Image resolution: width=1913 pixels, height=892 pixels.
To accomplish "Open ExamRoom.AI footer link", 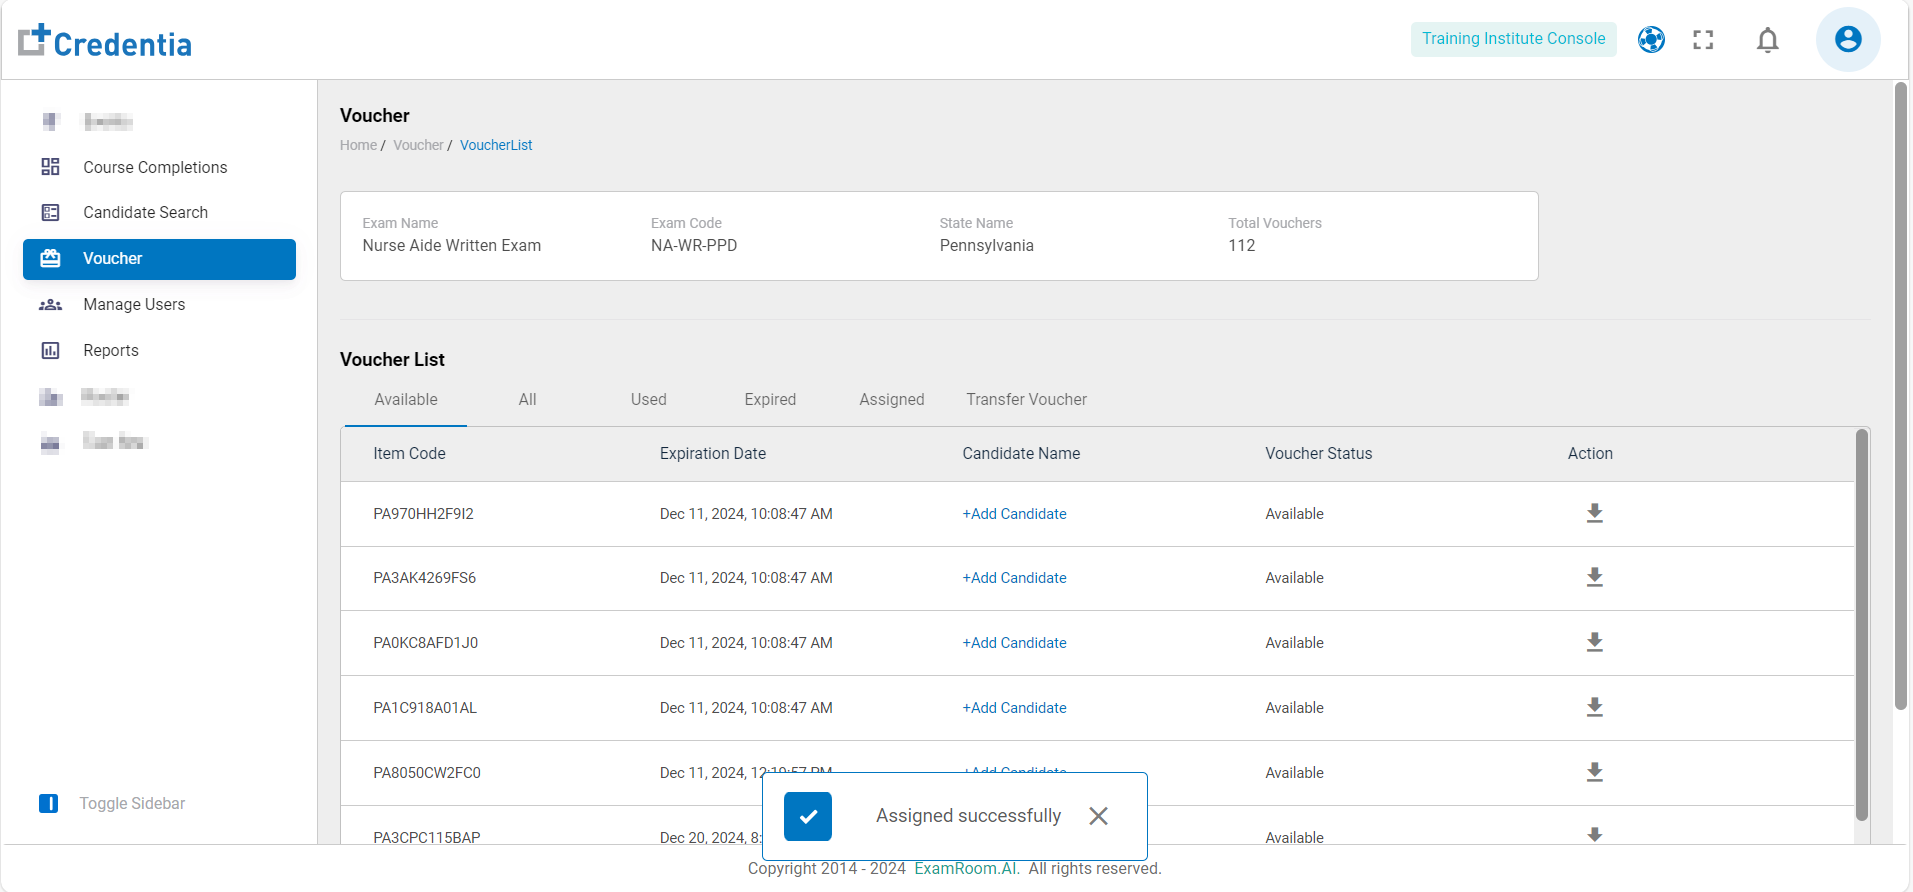I will 967,868.
